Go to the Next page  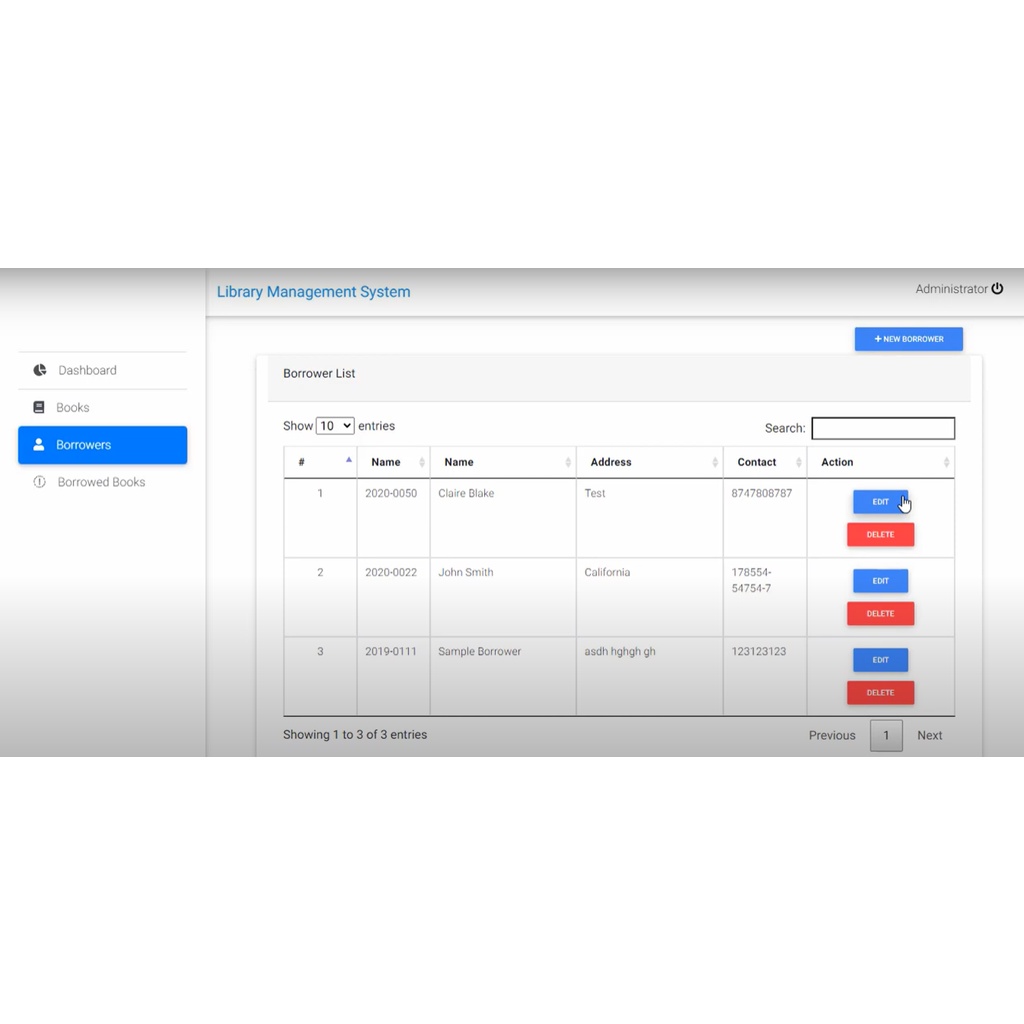coord(929,735)
